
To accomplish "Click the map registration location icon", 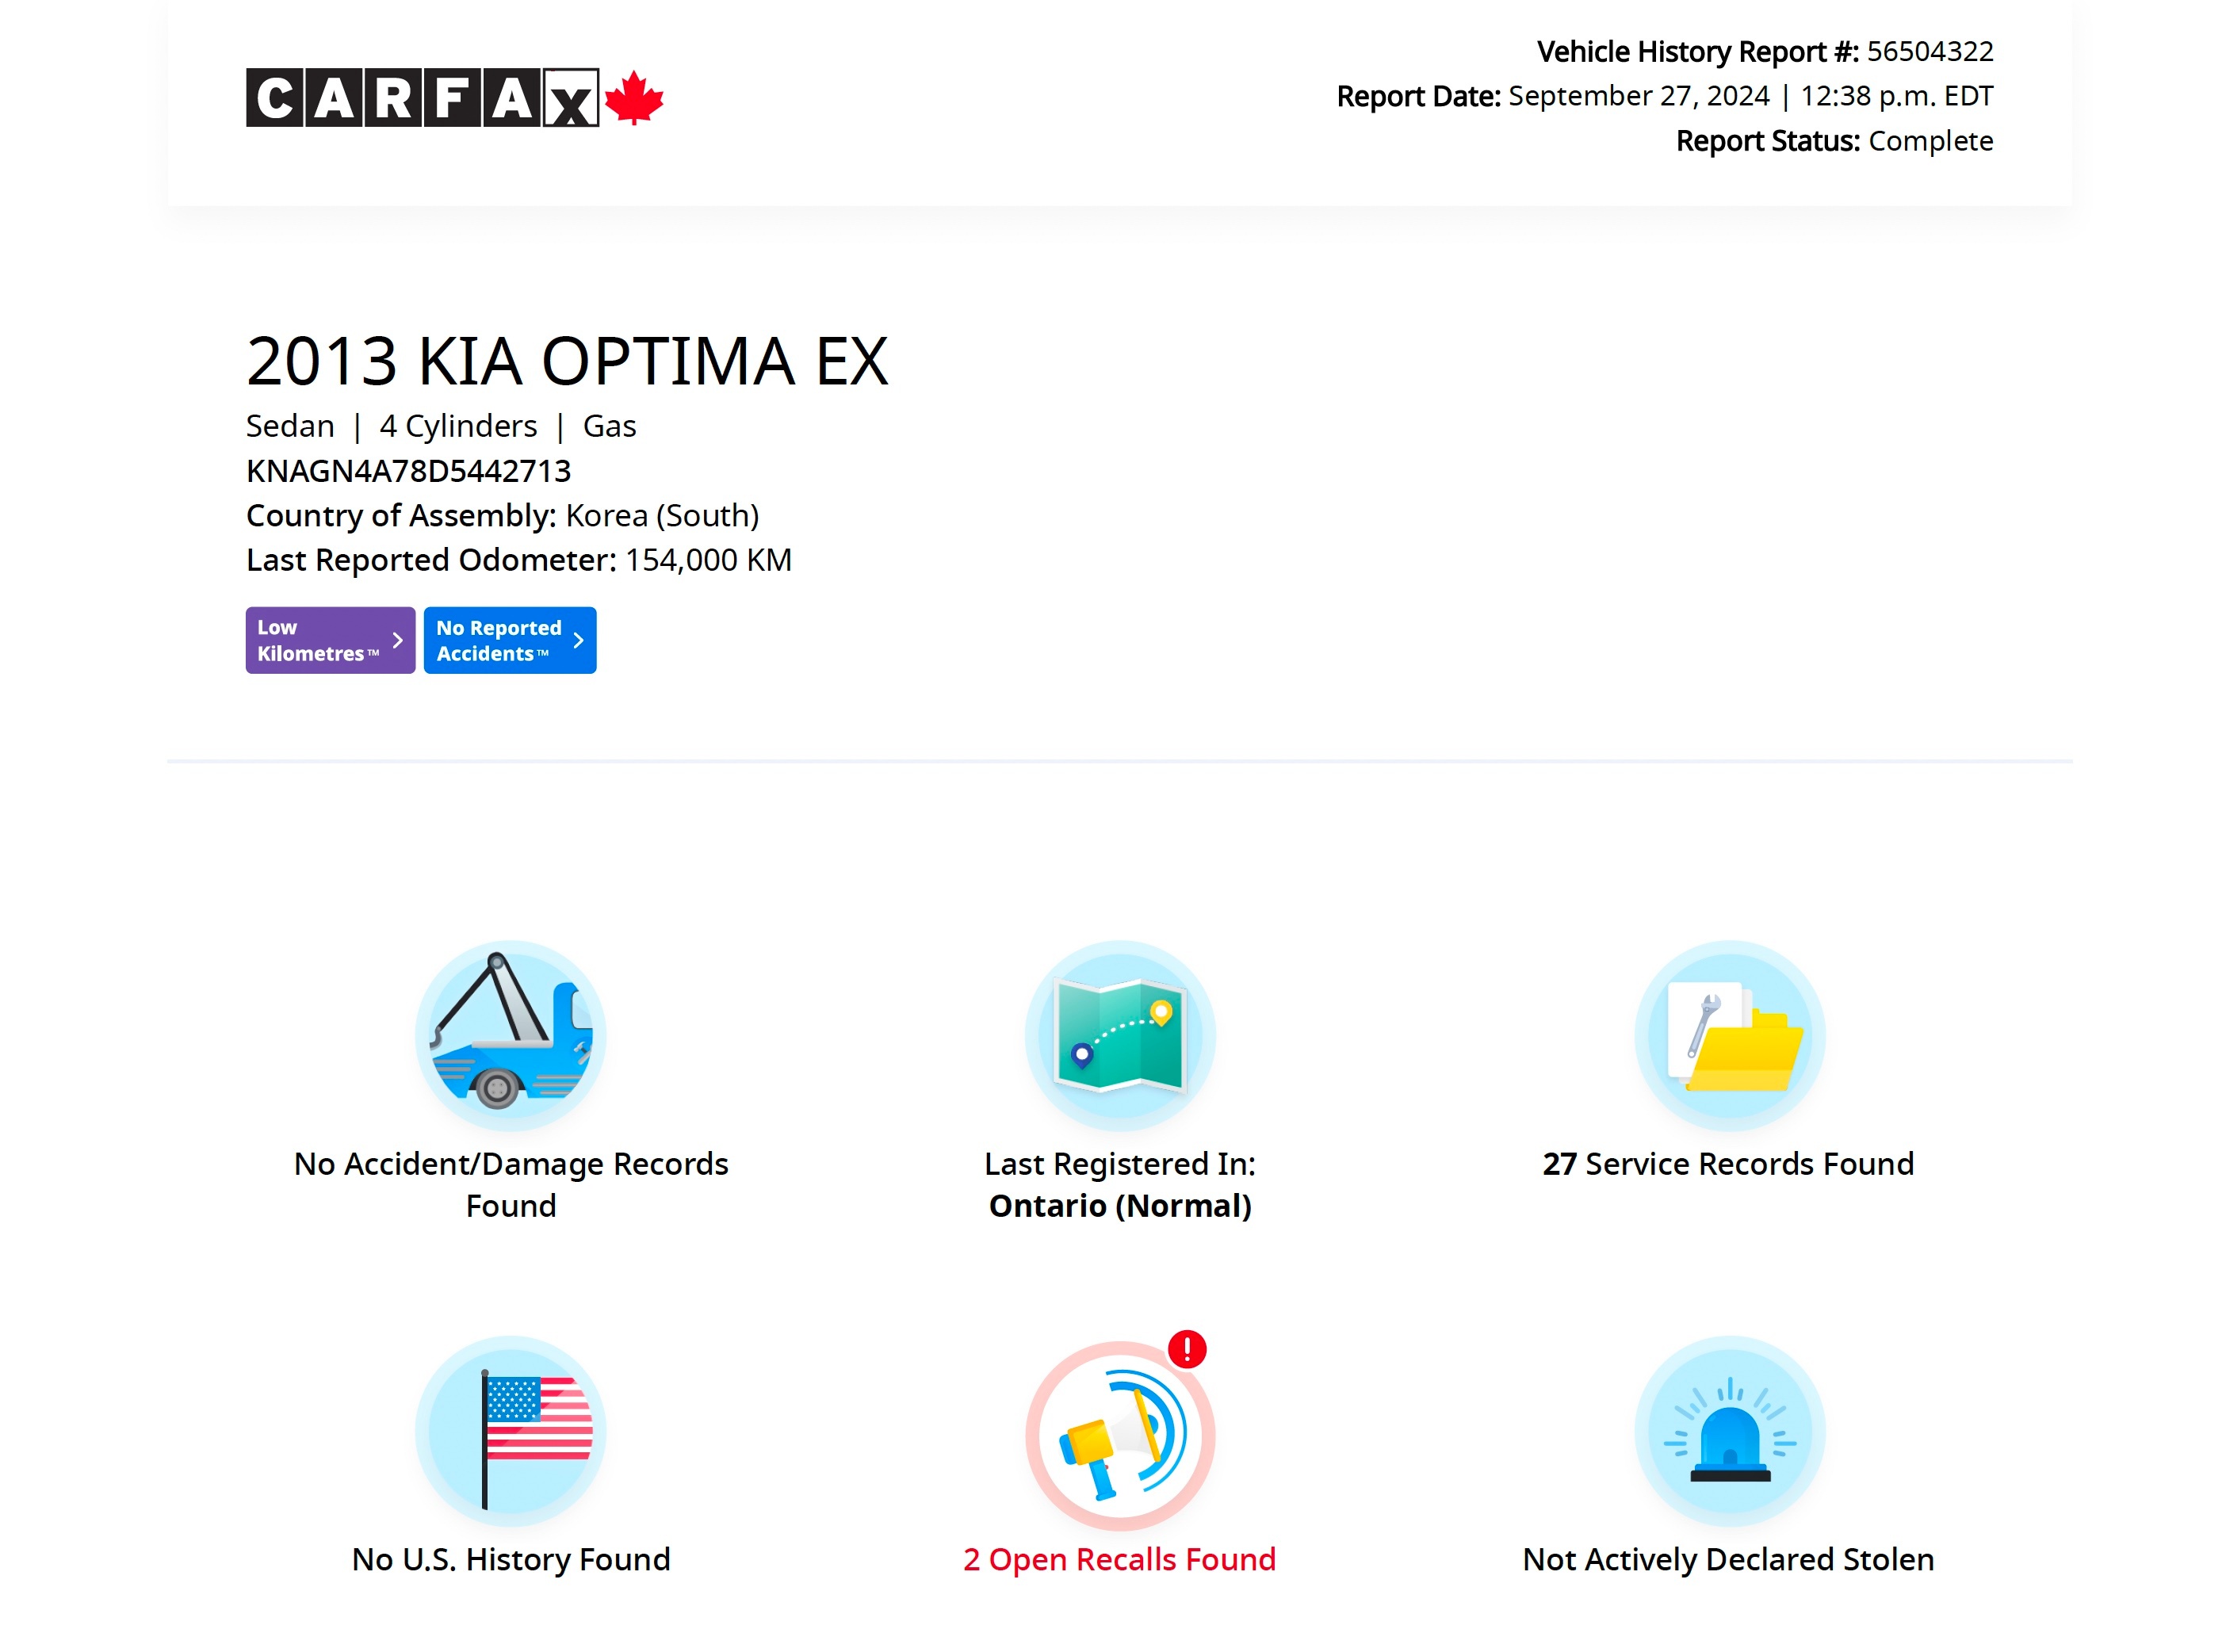I will [x=1120, y=1035].
